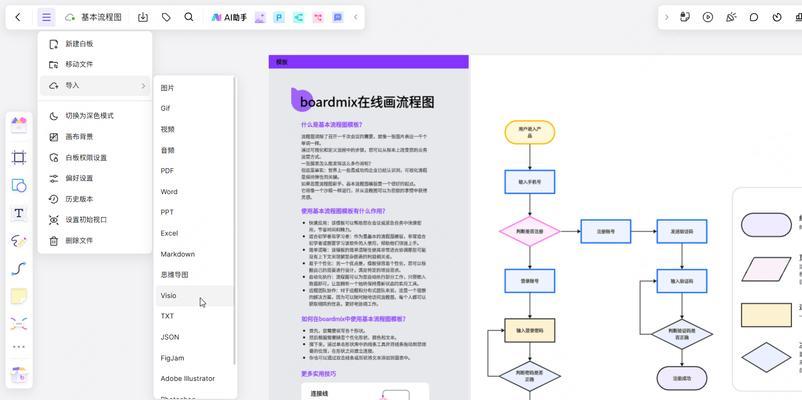Choose 删除文件 delete file
Image resolution: width=802 pixels, height=400 pixels.
tap(95, 240)
